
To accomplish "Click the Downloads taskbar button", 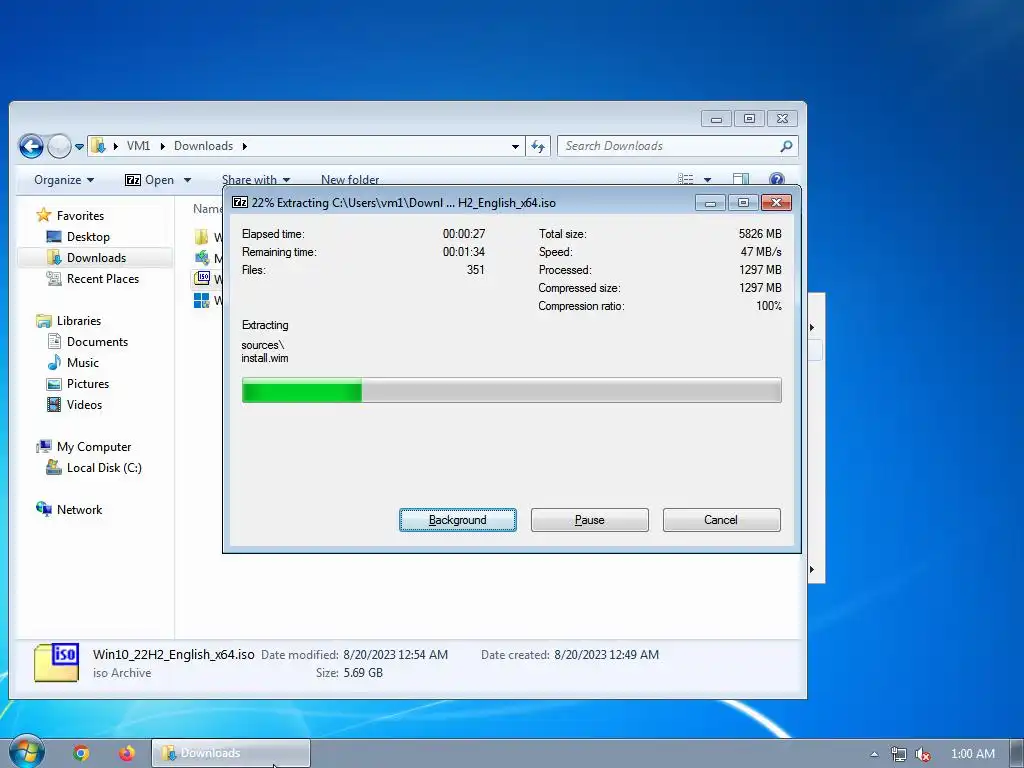I will click(231, 753).
